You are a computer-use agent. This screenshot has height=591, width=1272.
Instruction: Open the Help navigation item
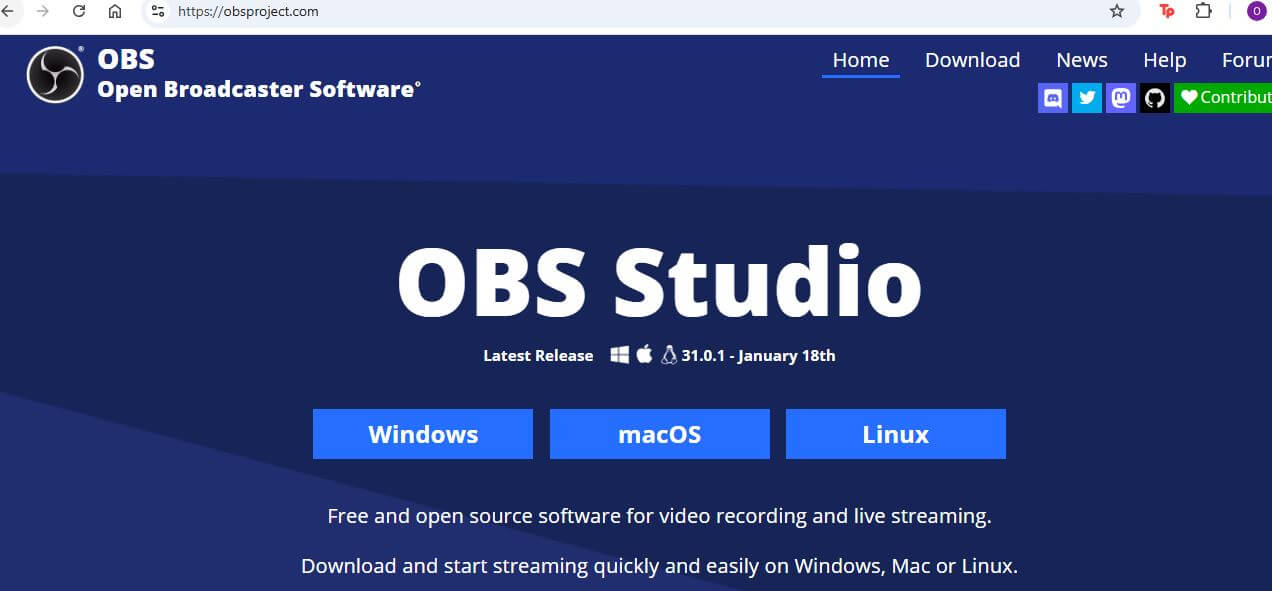pos(1165,60)
